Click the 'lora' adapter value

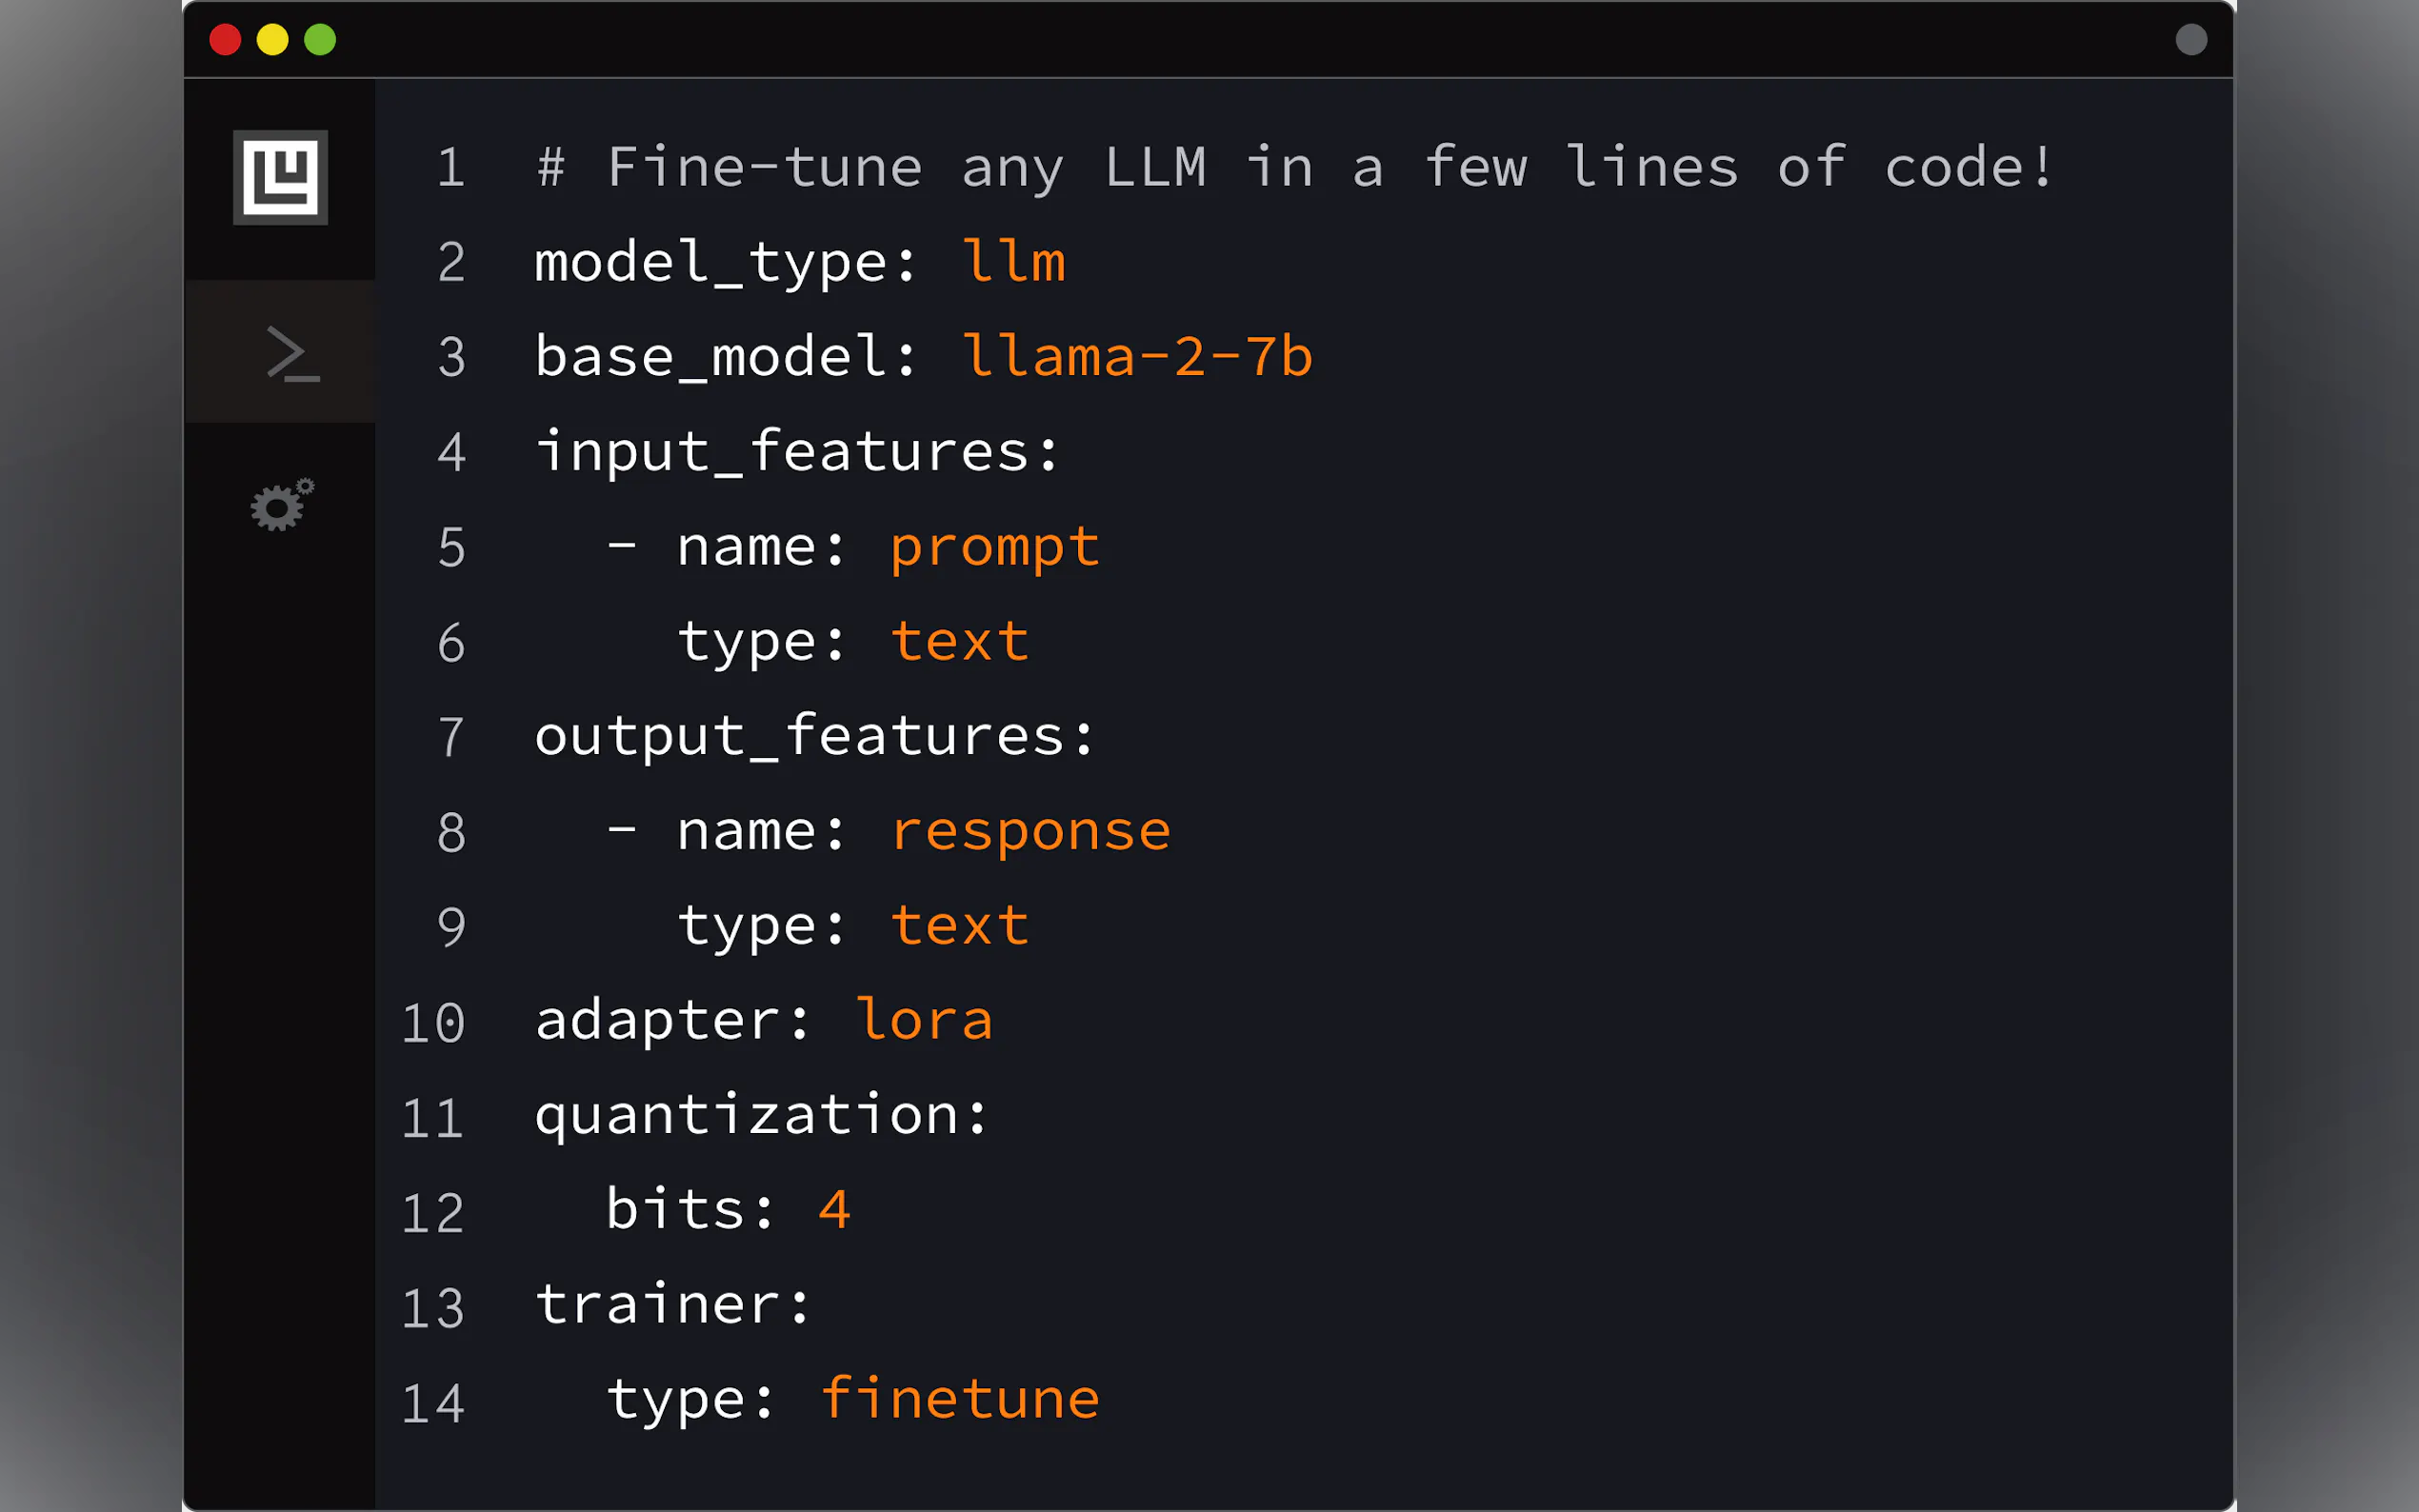[x=924, y=1021]
